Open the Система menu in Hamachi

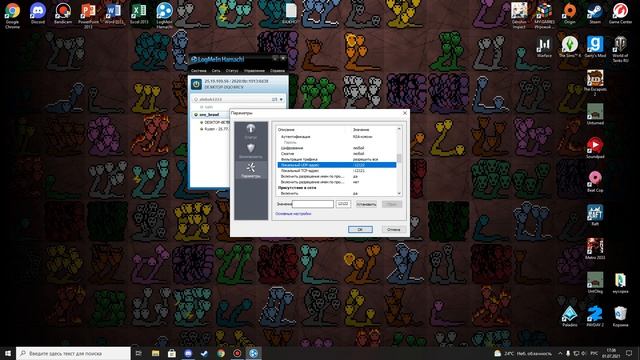(x=198, y=71)
